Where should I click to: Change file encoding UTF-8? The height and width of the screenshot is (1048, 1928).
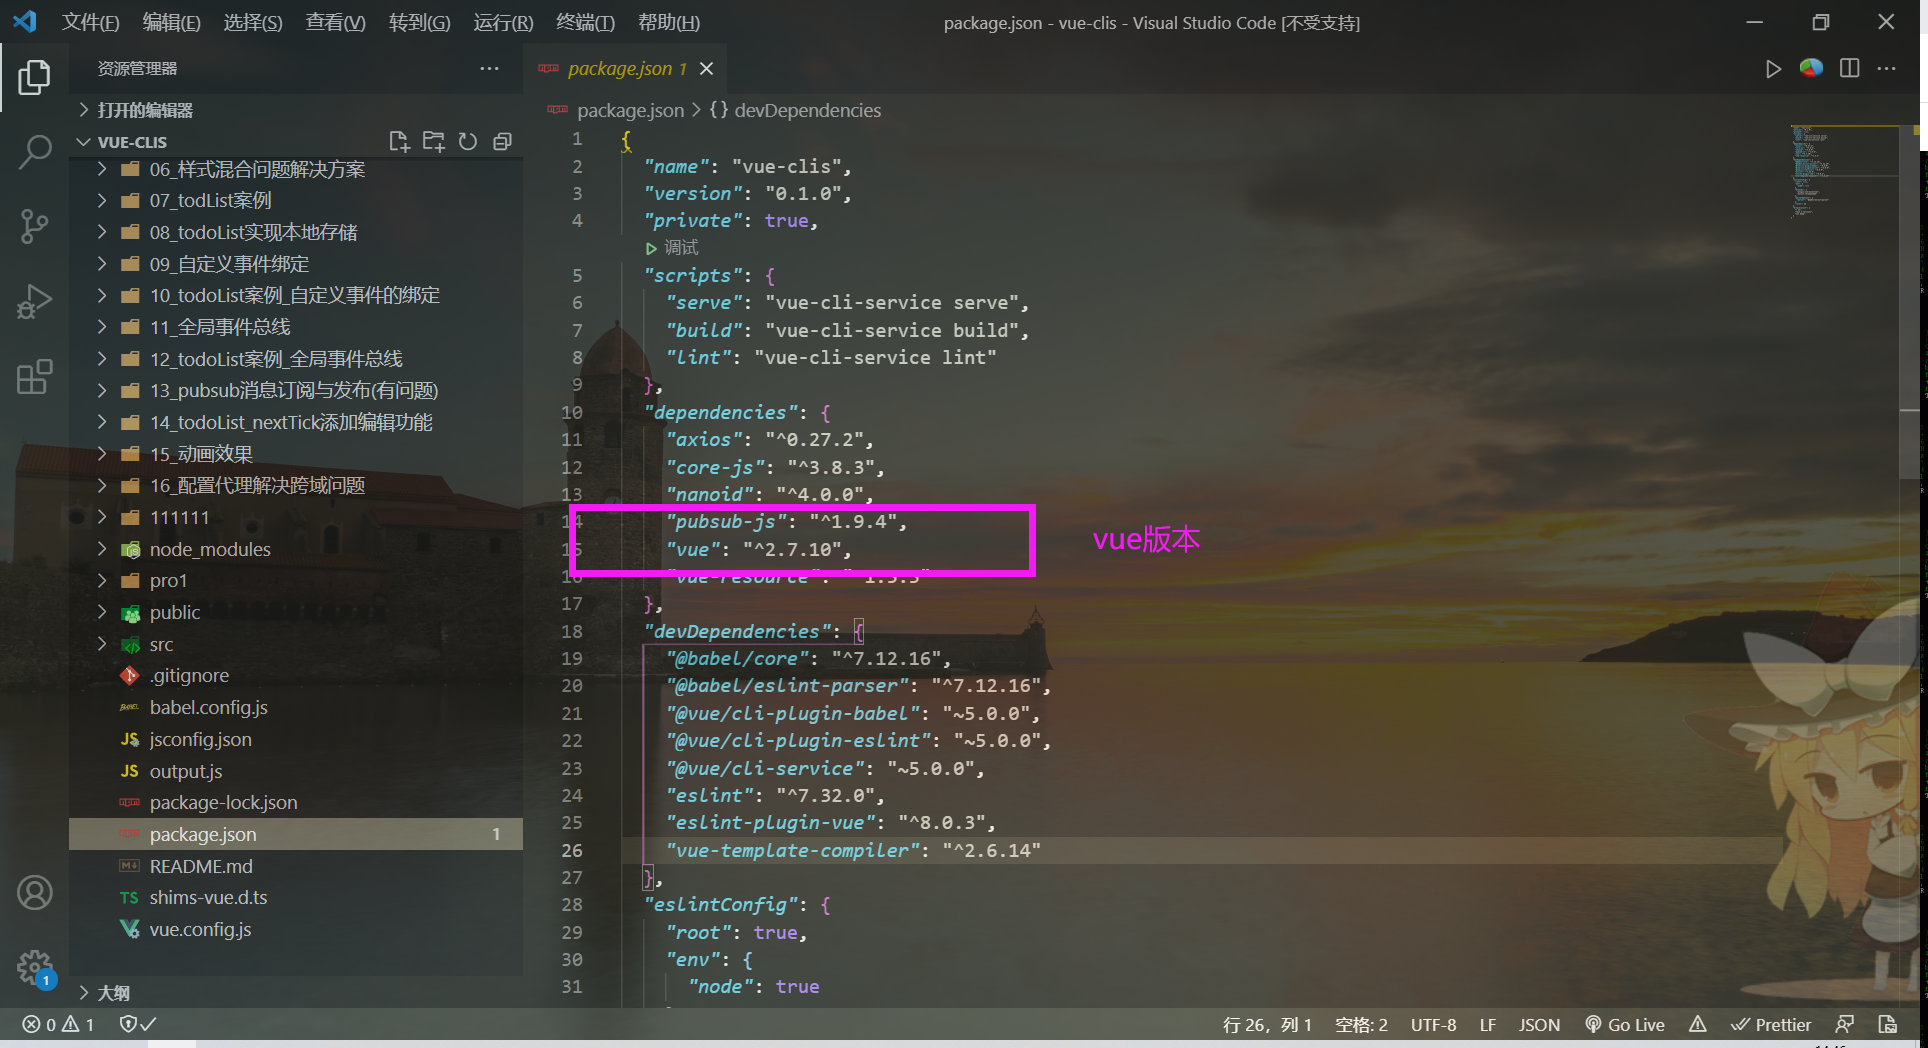point(1433,1024)
